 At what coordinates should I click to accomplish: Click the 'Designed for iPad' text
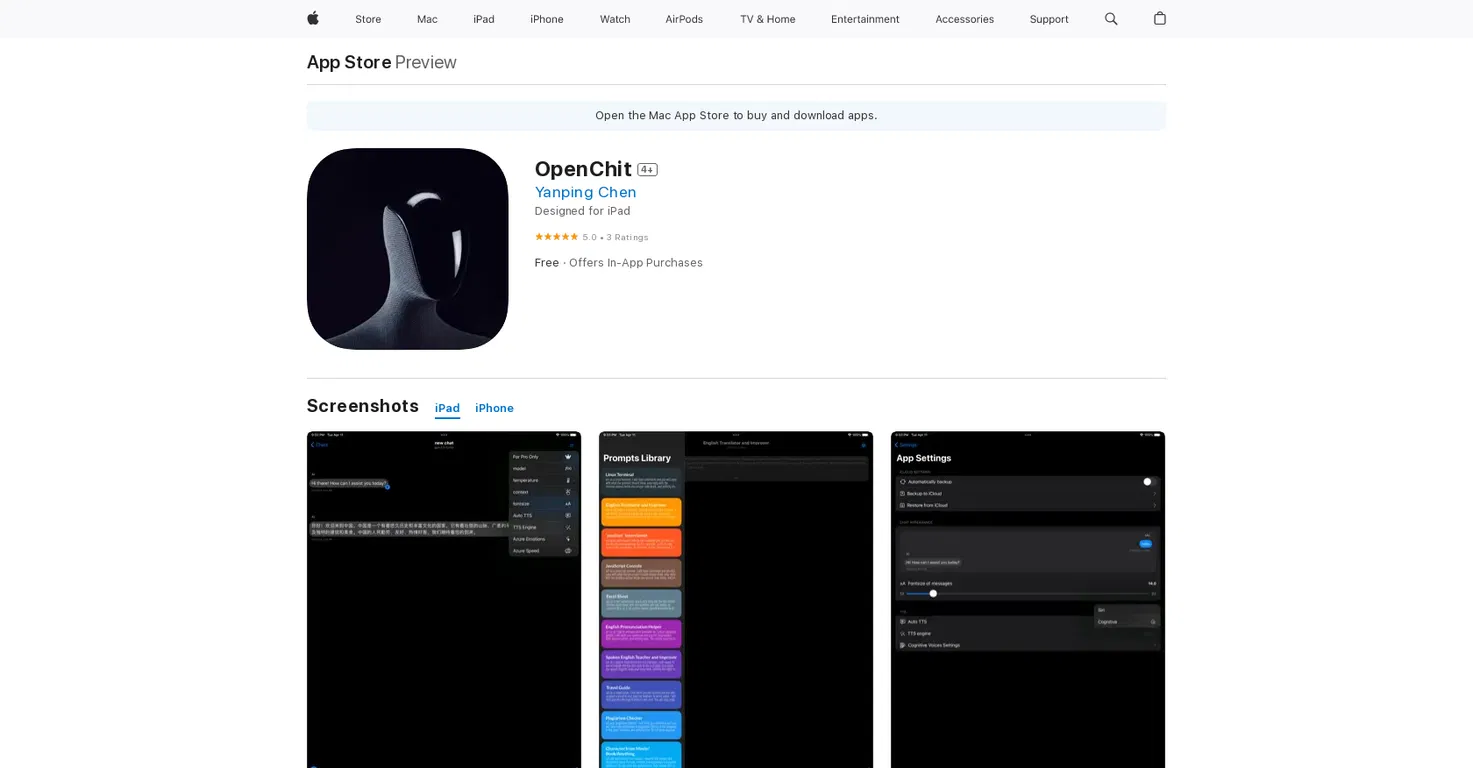pyautogui.click(x=582, y=211)
